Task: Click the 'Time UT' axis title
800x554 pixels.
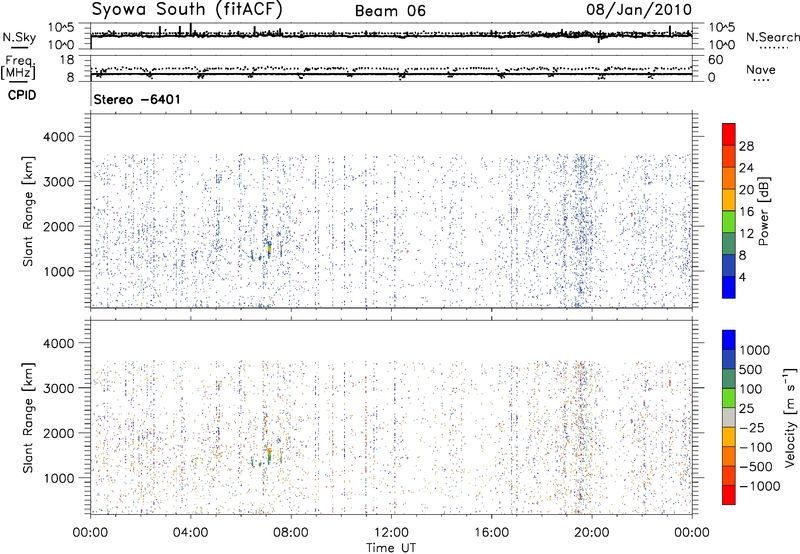Action: (x=391, y=548)
